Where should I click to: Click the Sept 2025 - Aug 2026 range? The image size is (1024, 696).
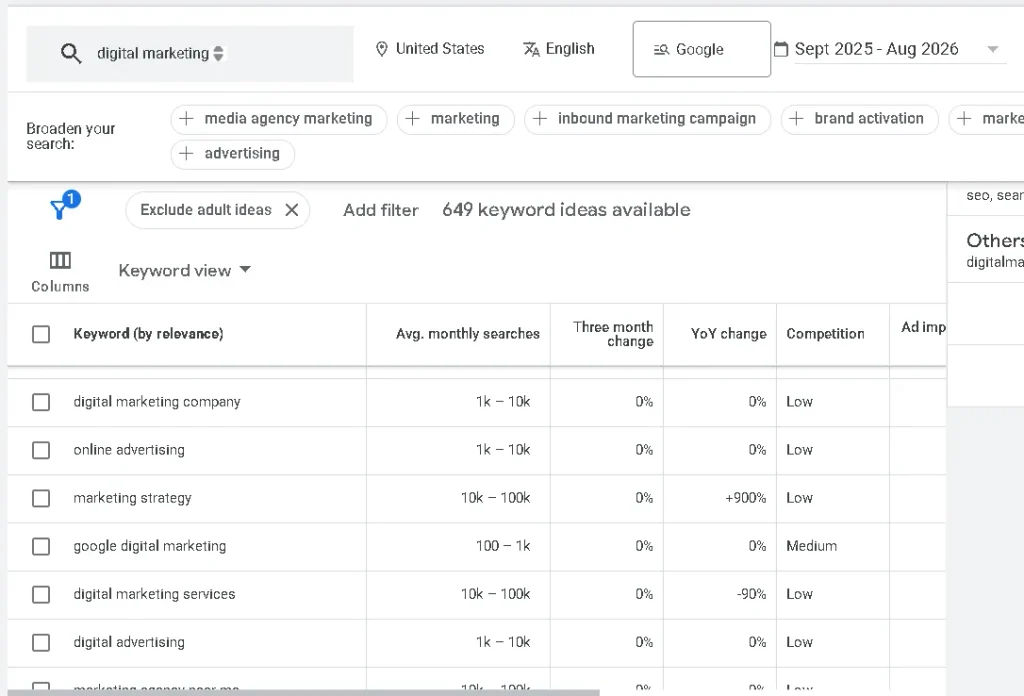(x=876, y=50)
